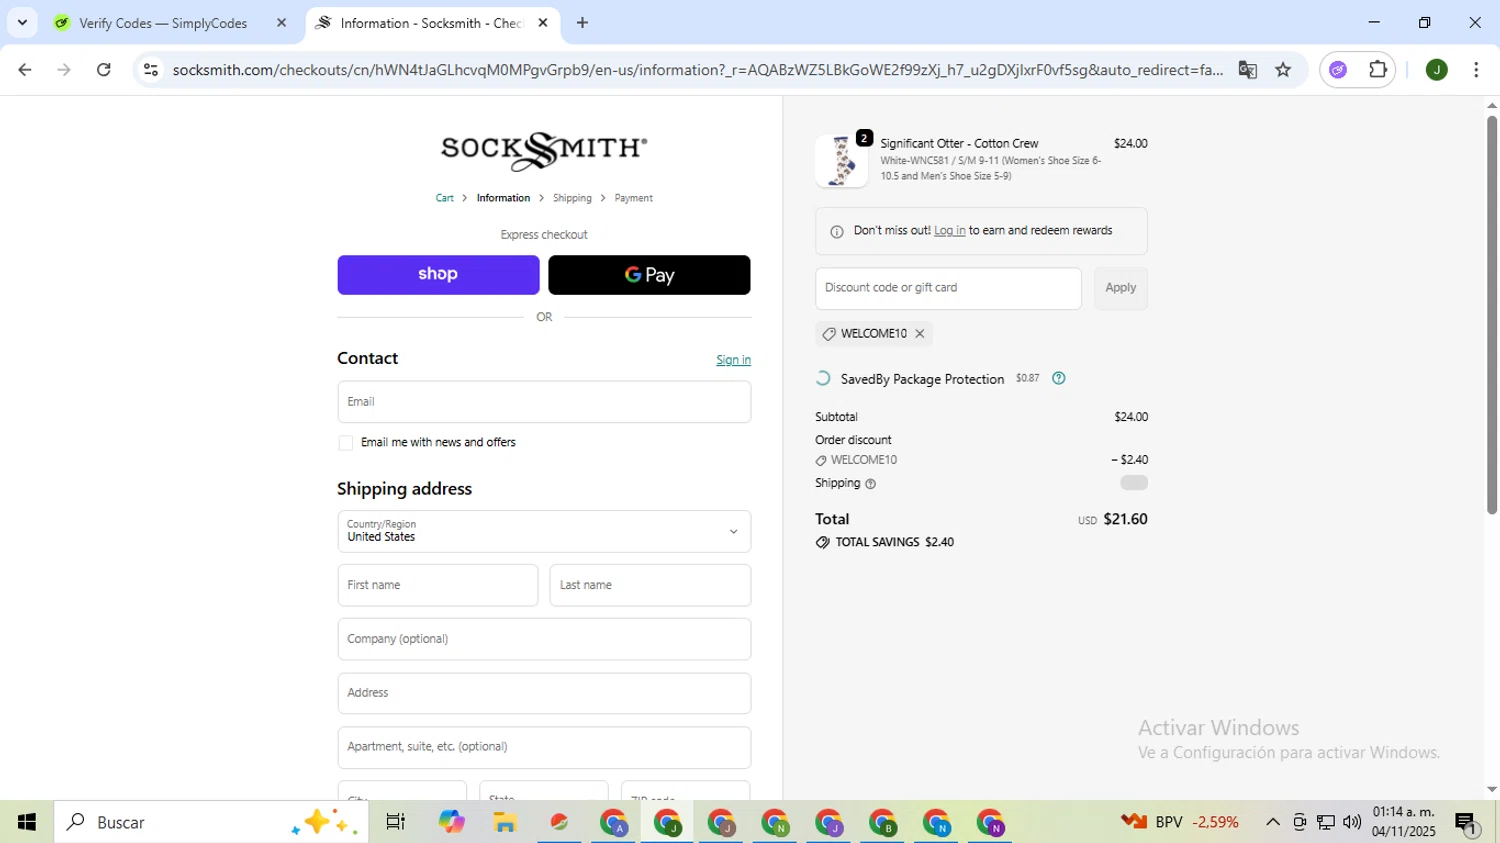Click the Apartment, suite, etc. field
The height and width of the screenshot is (843, 1500).
point(544,747)
